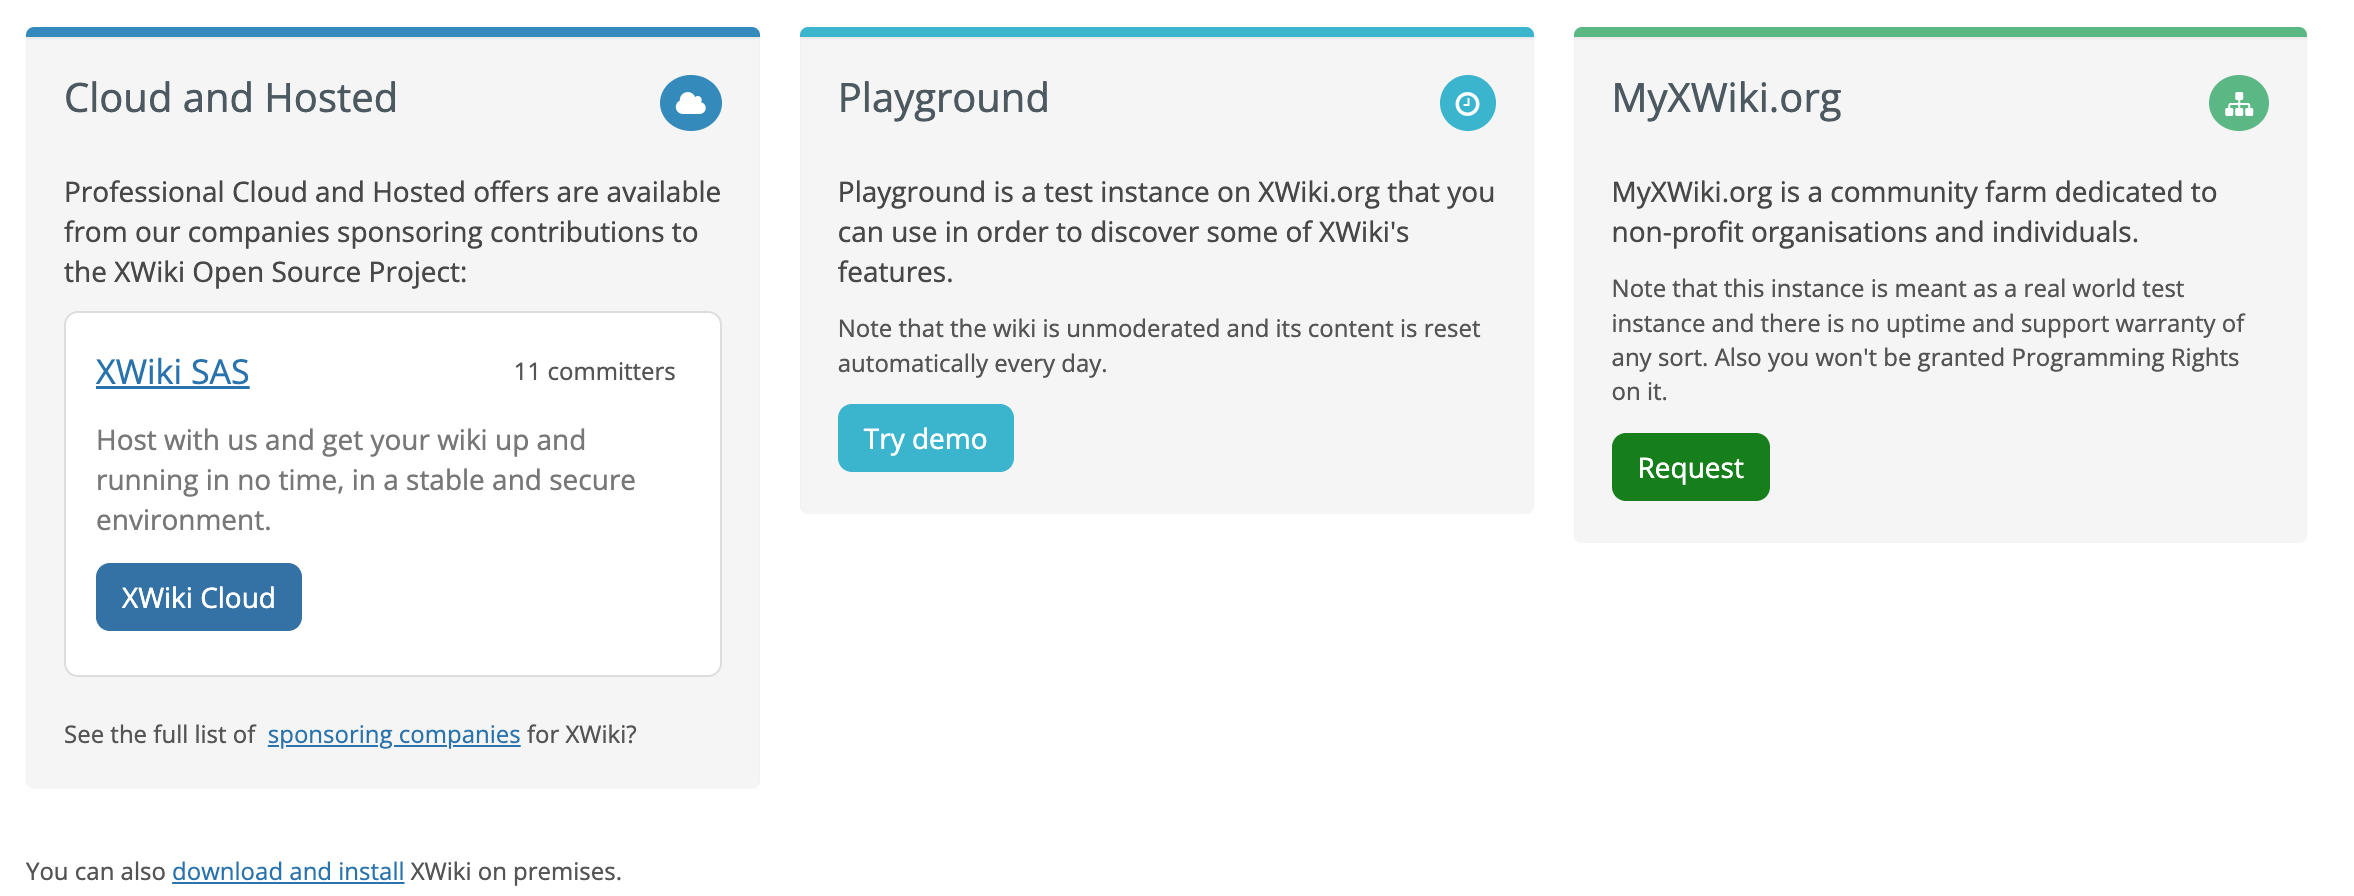This screenshot has height=896, width=2354.
Task: Follow the sponsoring companies link
Action: [x=393, y=734]
